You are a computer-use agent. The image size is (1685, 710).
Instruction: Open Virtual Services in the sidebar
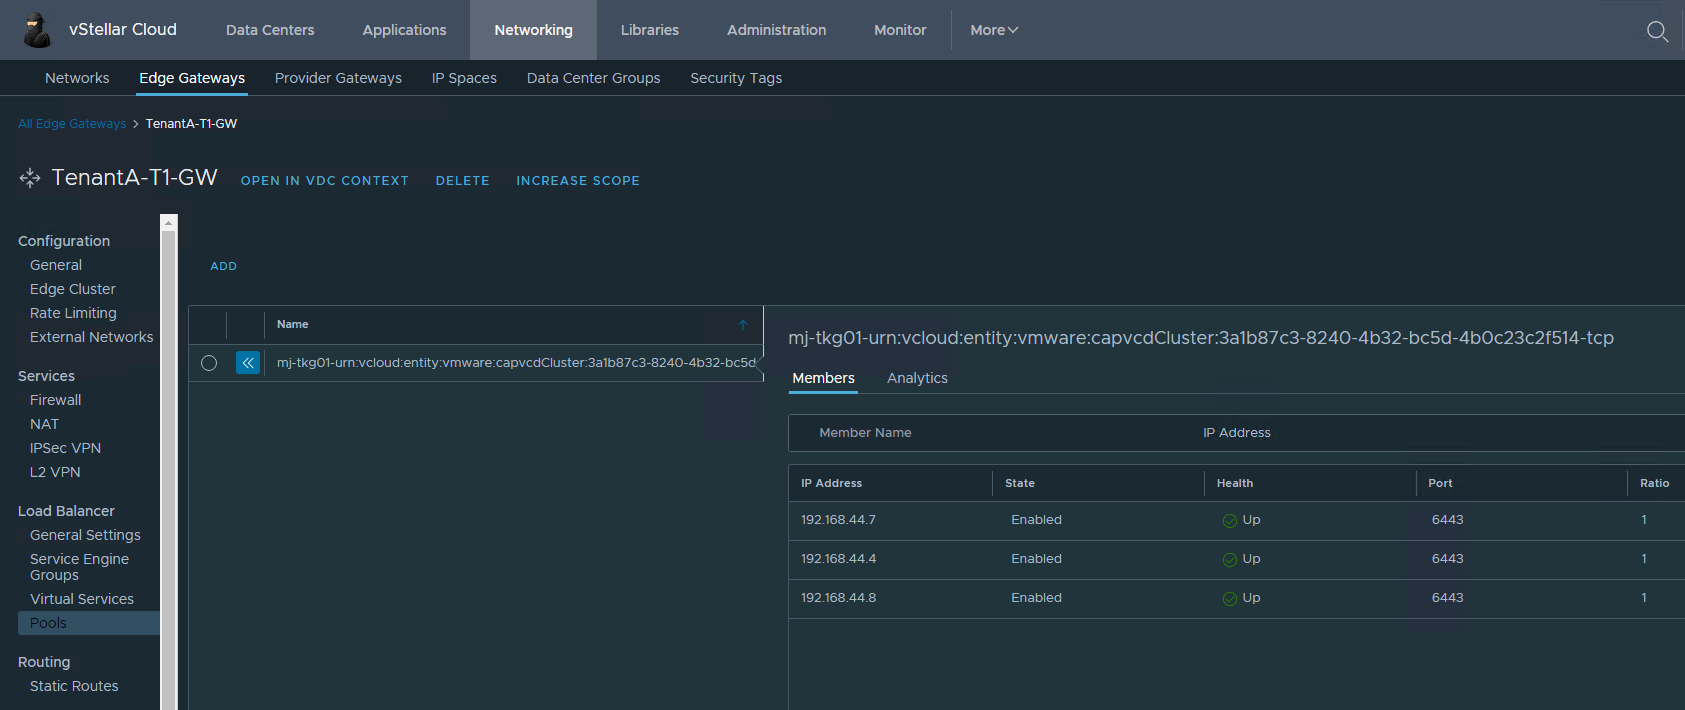(x=82, y=599)
